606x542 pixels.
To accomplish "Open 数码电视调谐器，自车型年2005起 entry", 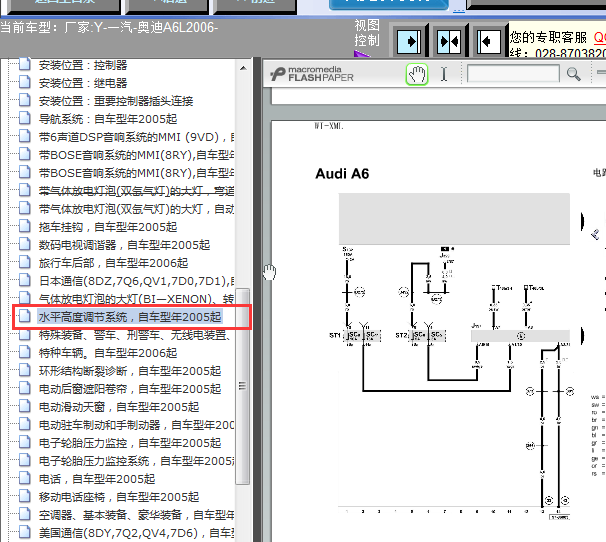I will click(x=124, y=245).
